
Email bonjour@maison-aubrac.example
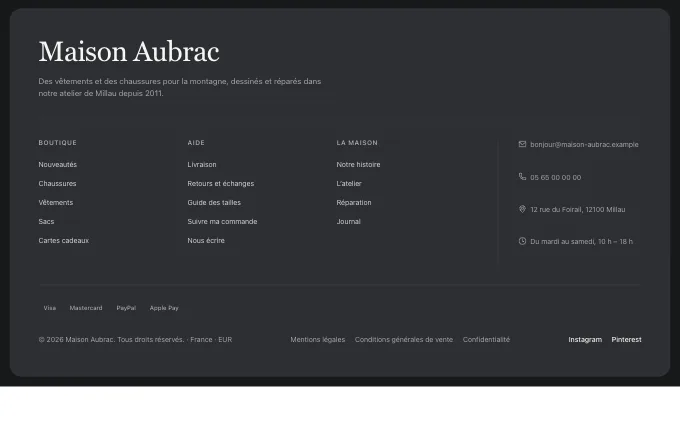click(584, 144)
